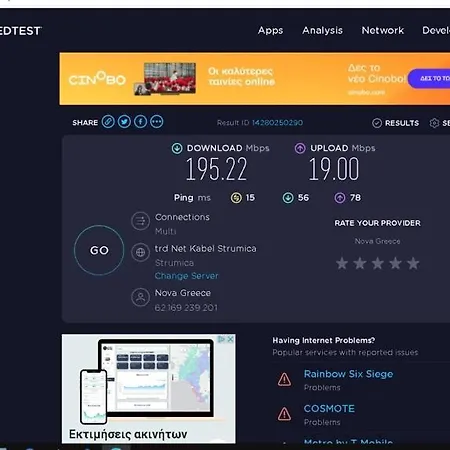The height and width of the screenshot is (450, 450).
Task: Open COSMOTE problems link
Action: tap(329, 409)
